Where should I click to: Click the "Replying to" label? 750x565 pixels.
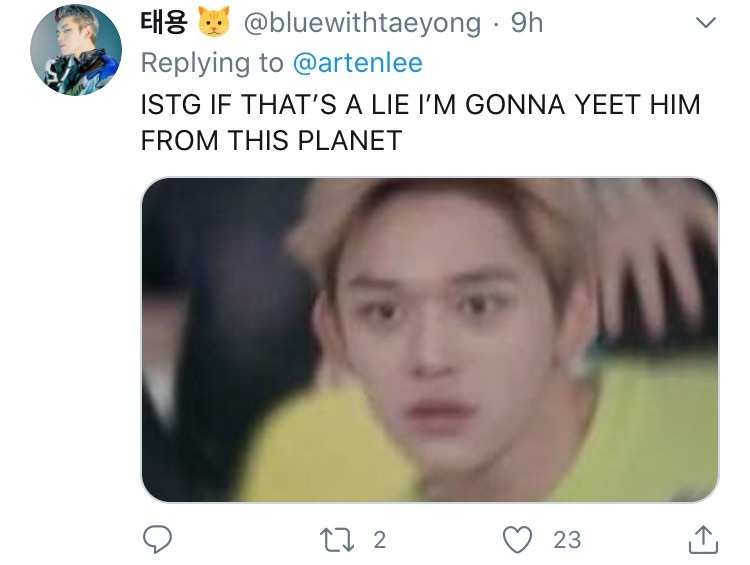(212, 63)
